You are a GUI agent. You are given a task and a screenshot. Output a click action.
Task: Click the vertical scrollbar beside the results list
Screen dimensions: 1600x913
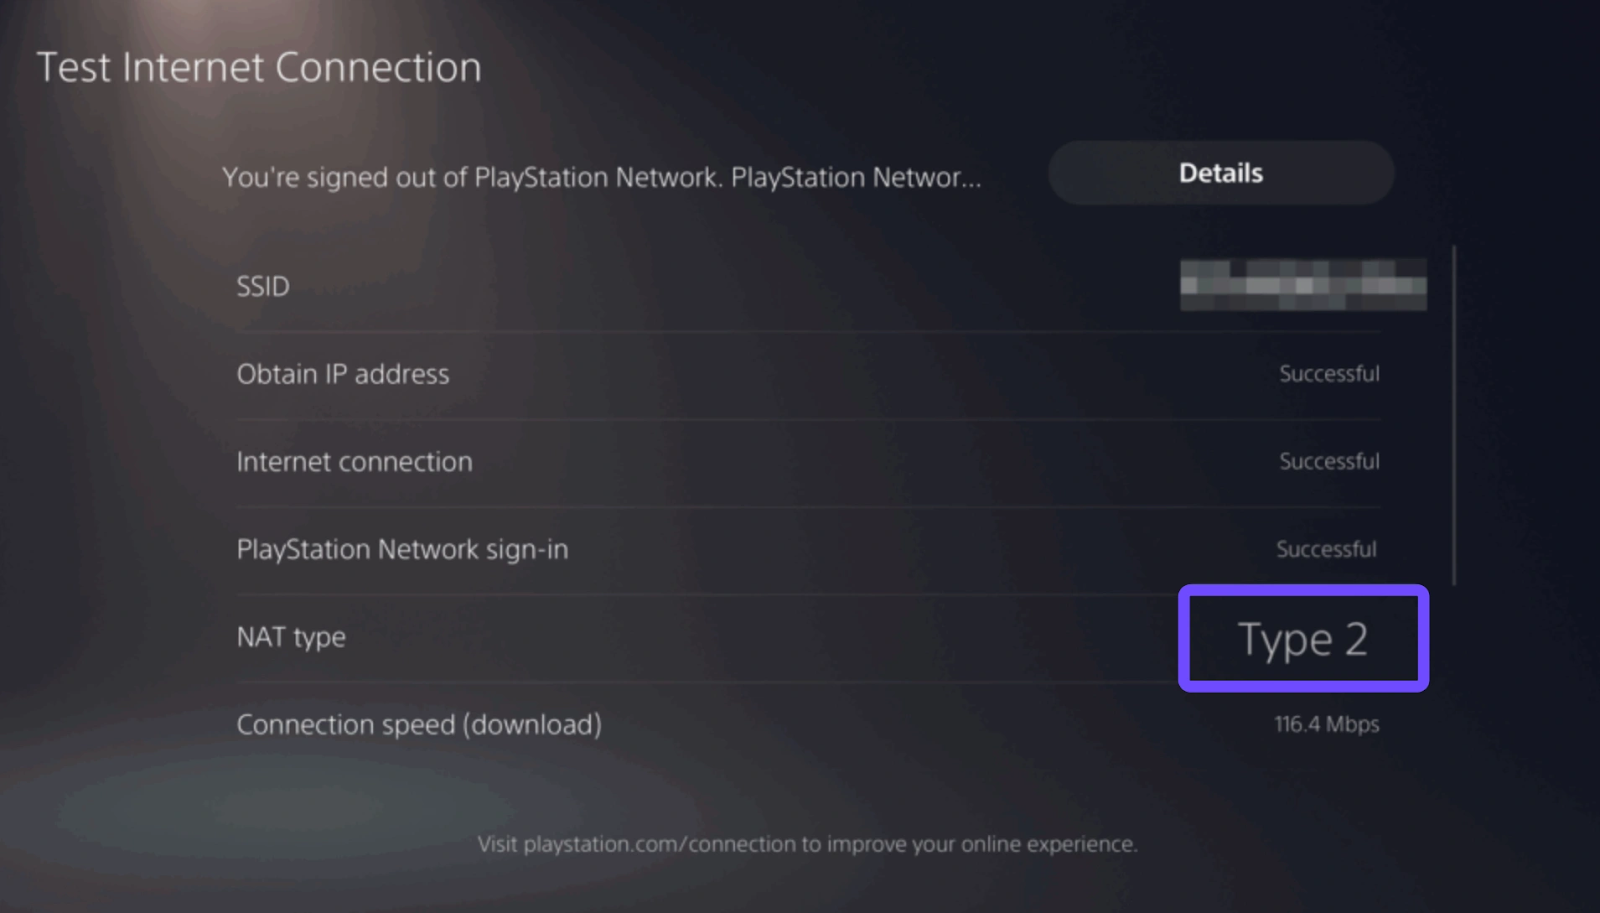tap(1454, 415)
